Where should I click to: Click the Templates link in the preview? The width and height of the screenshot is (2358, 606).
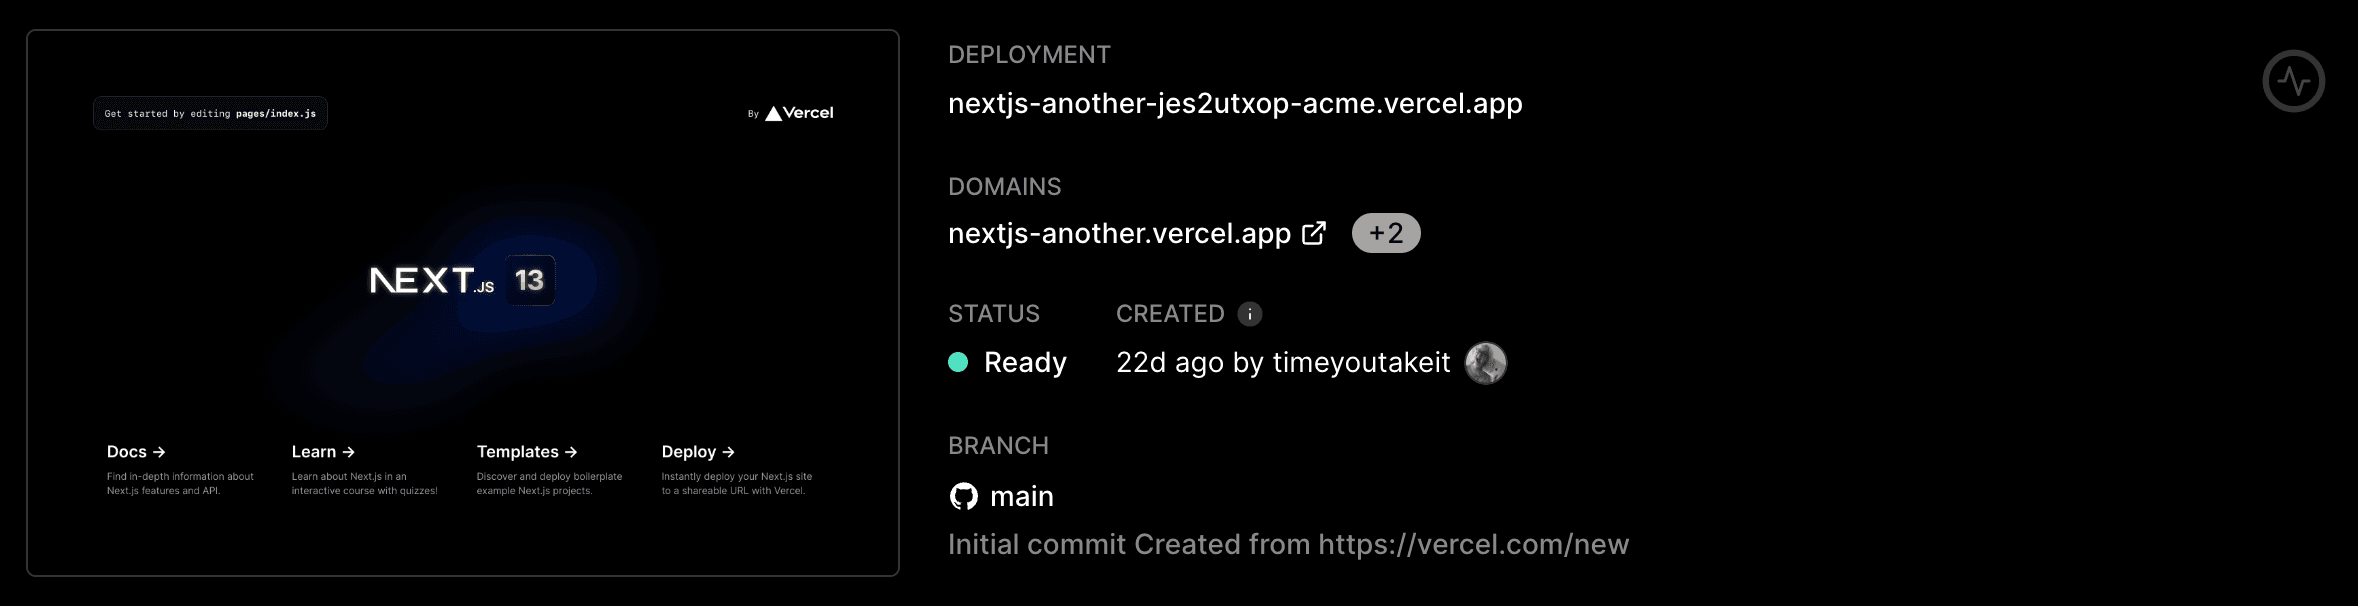517,451
